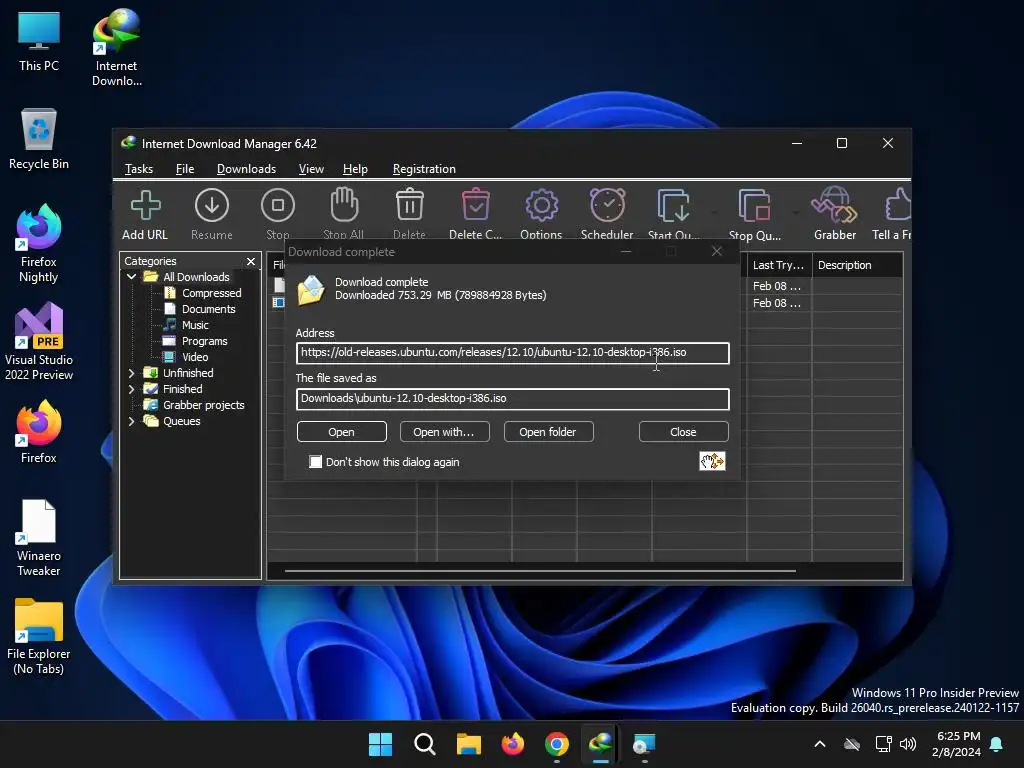Click the Stop Queue icon

(x=754, y=206)
